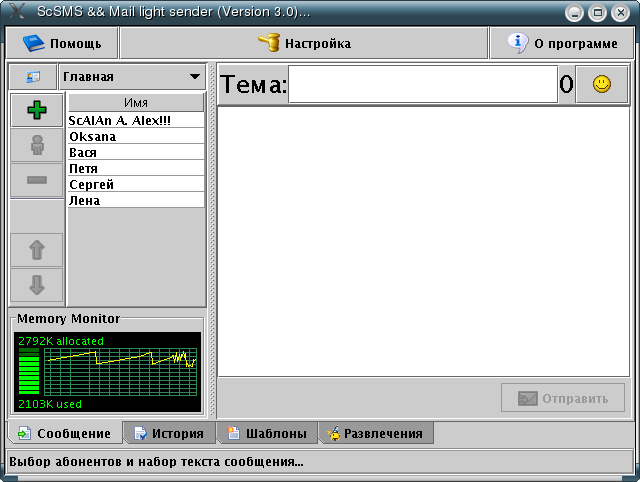Screen dimensions: 640x482
Task: Switch to the Шаблоны tab
Action: (x=267, y=433)
